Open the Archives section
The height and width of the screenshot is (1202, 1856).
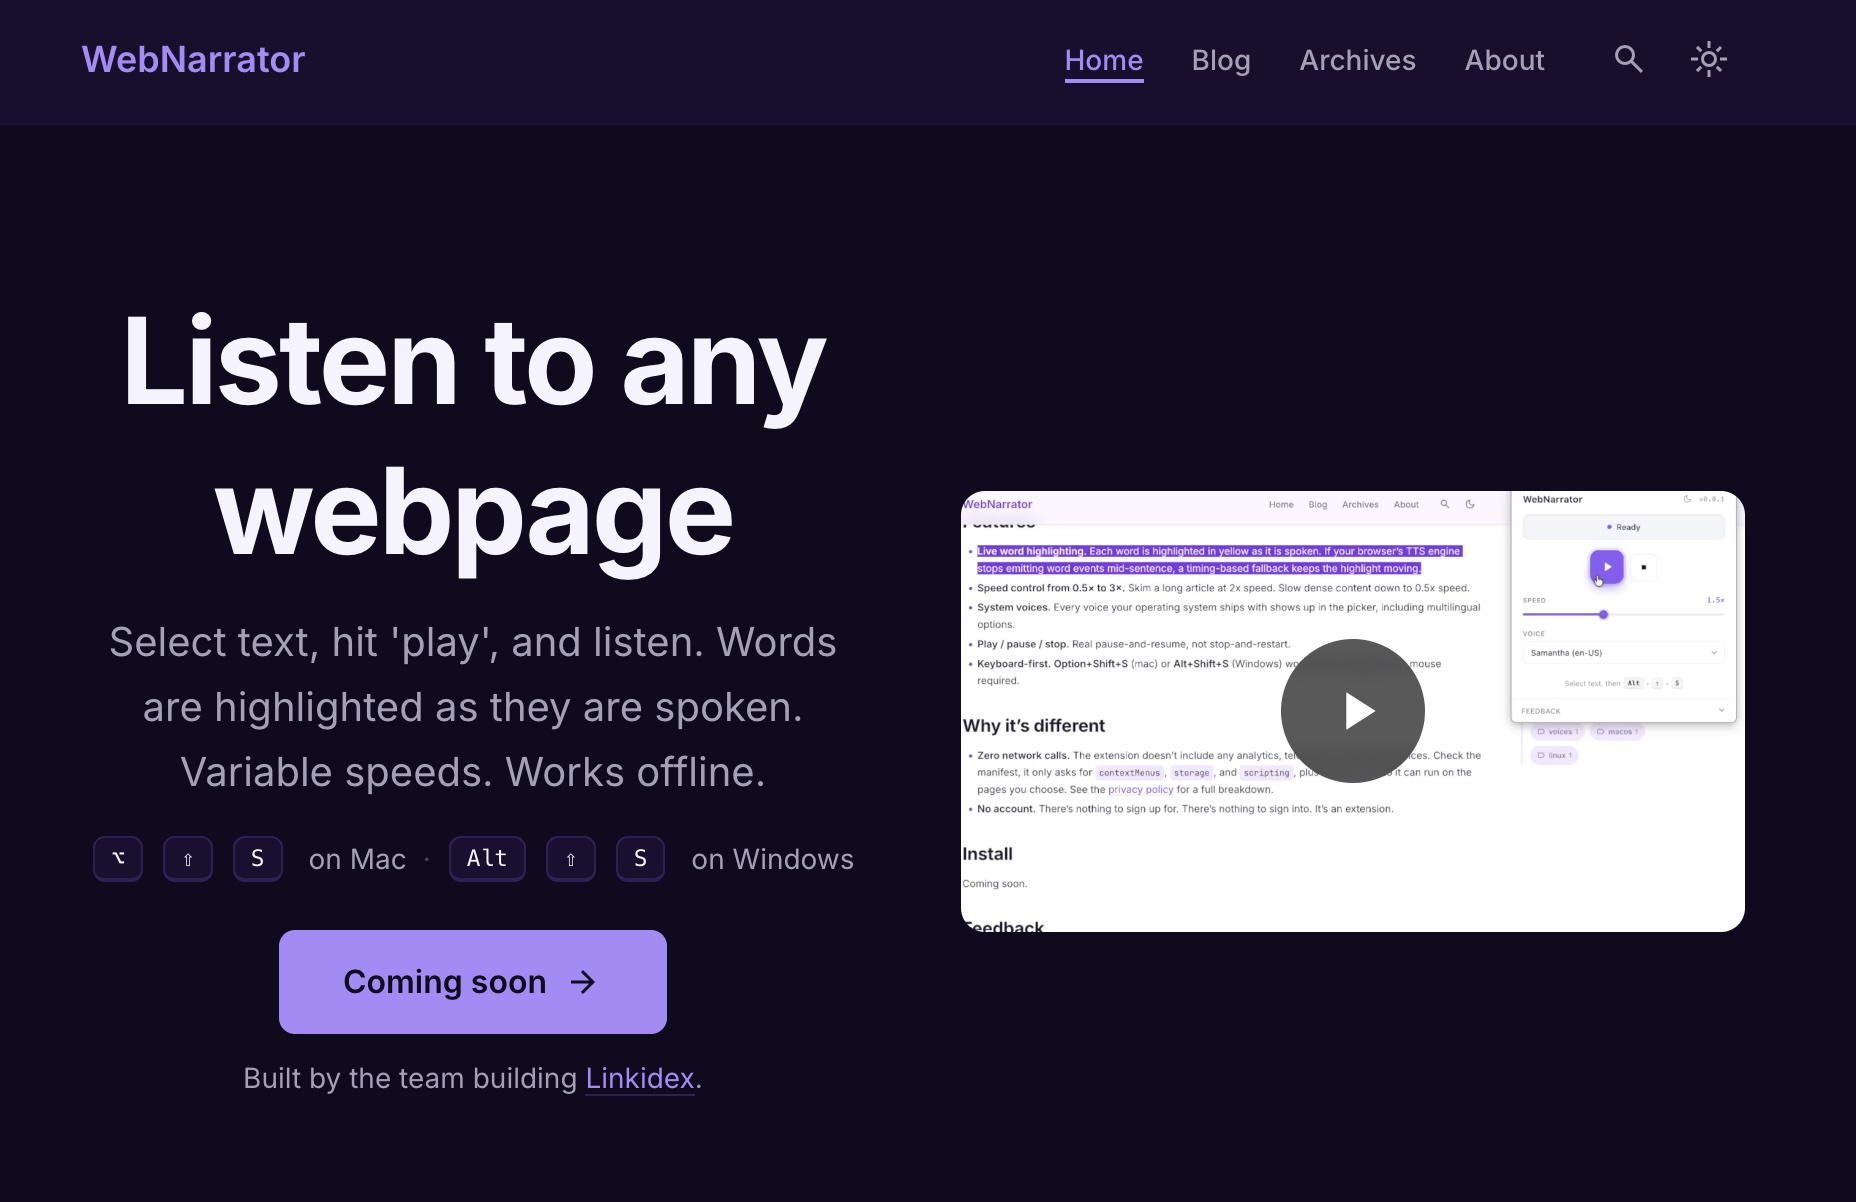[1357, 60]
